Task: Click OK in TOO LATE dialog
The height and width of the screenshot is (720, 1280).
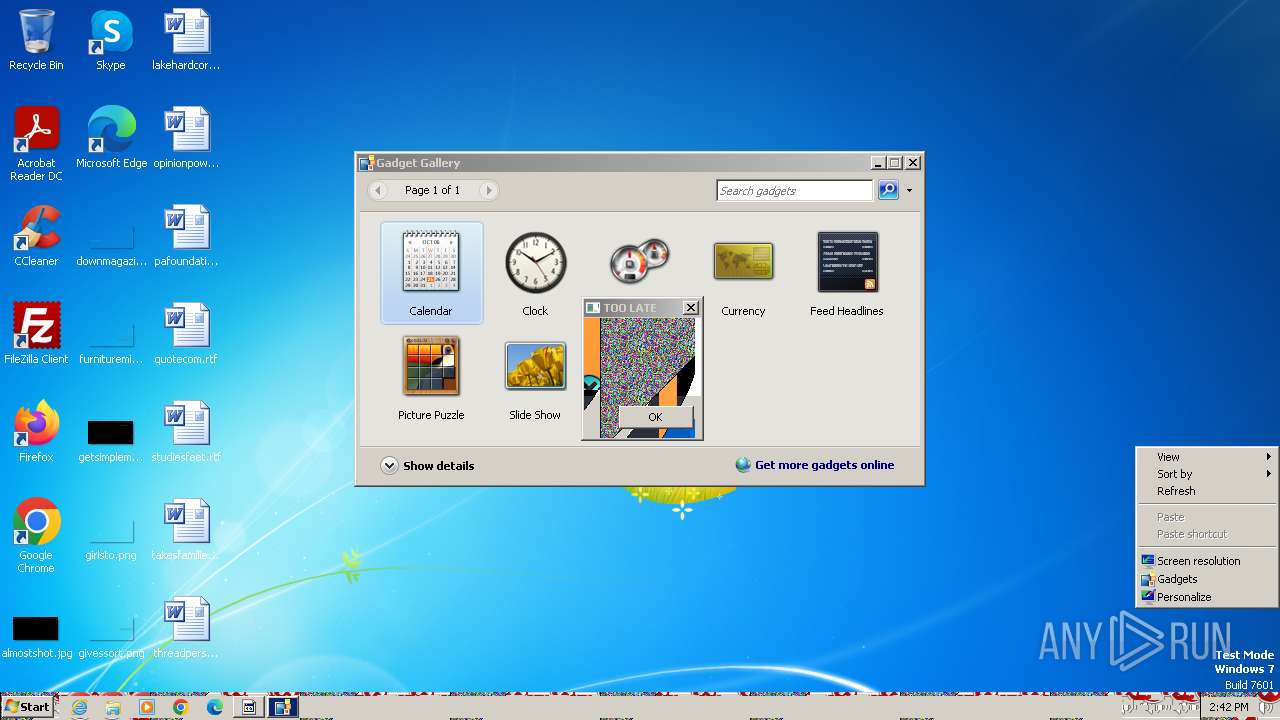Action: pos(655,417)
